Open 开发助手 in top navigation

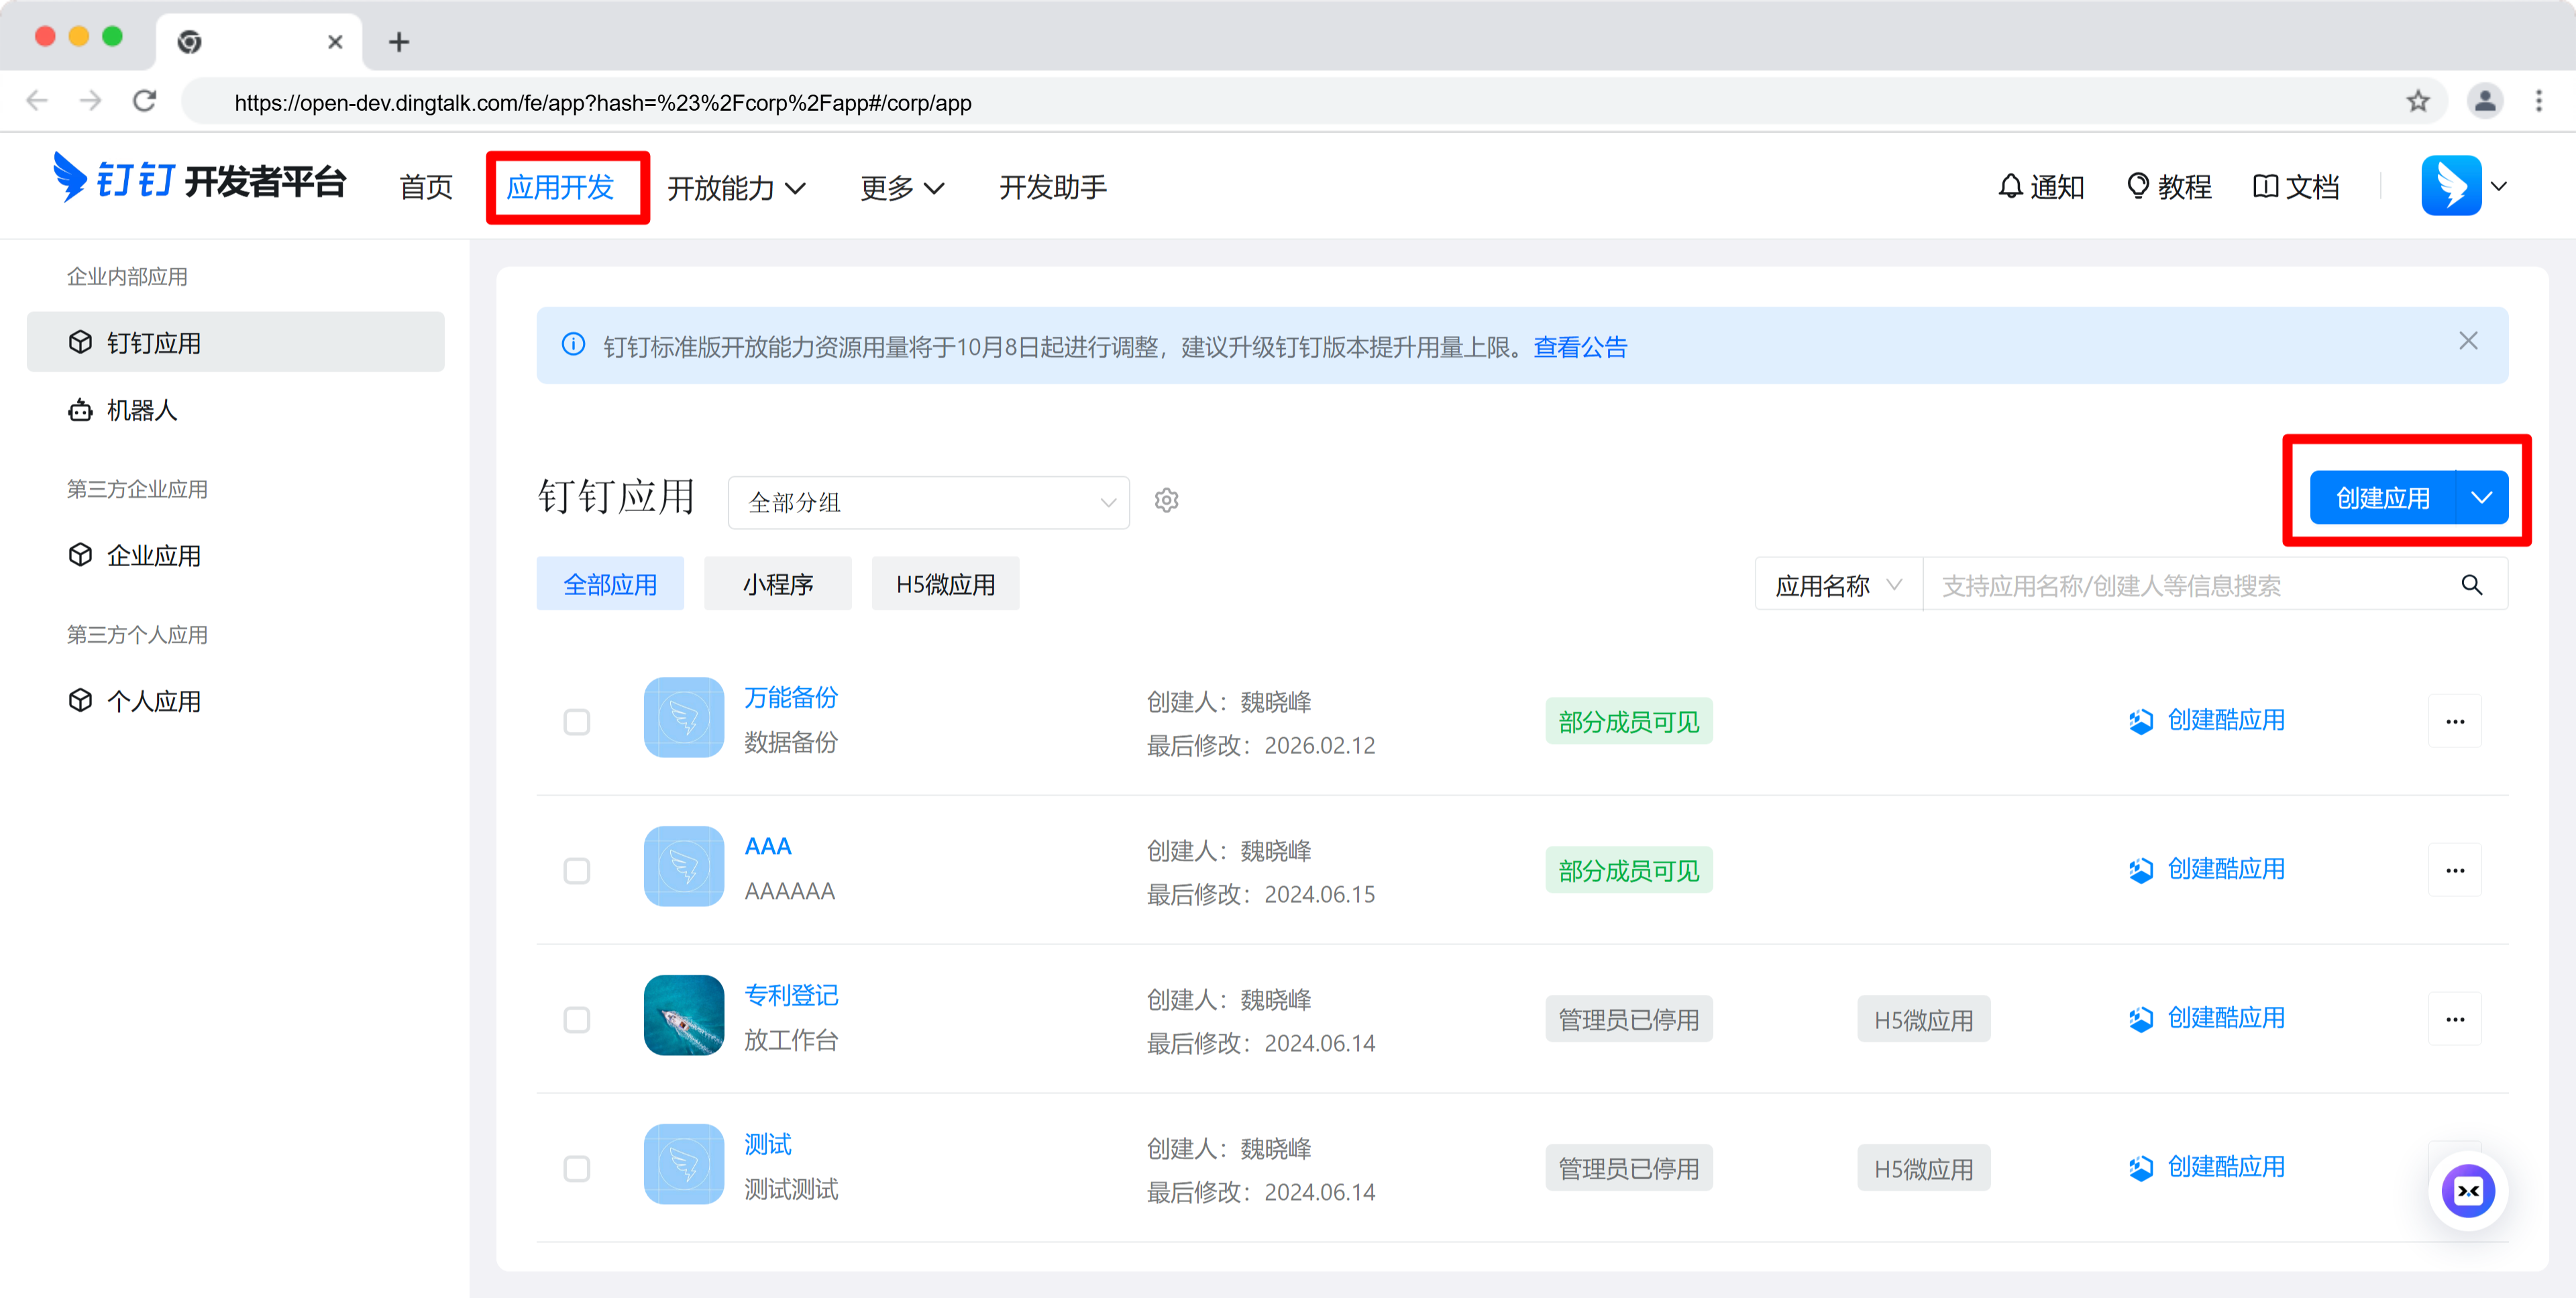(x=1053, y=187)
